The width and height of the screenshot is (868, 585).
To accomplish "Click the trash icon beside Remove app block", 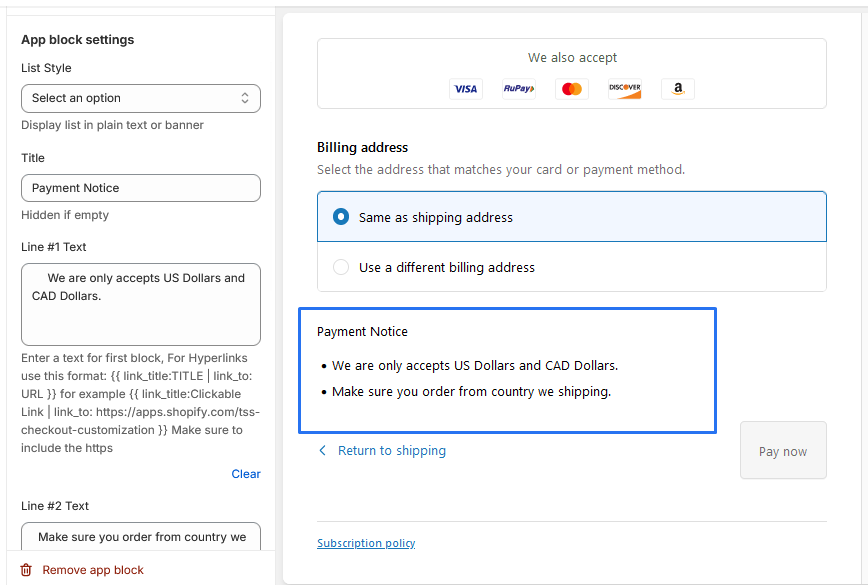I will point(27,570).
